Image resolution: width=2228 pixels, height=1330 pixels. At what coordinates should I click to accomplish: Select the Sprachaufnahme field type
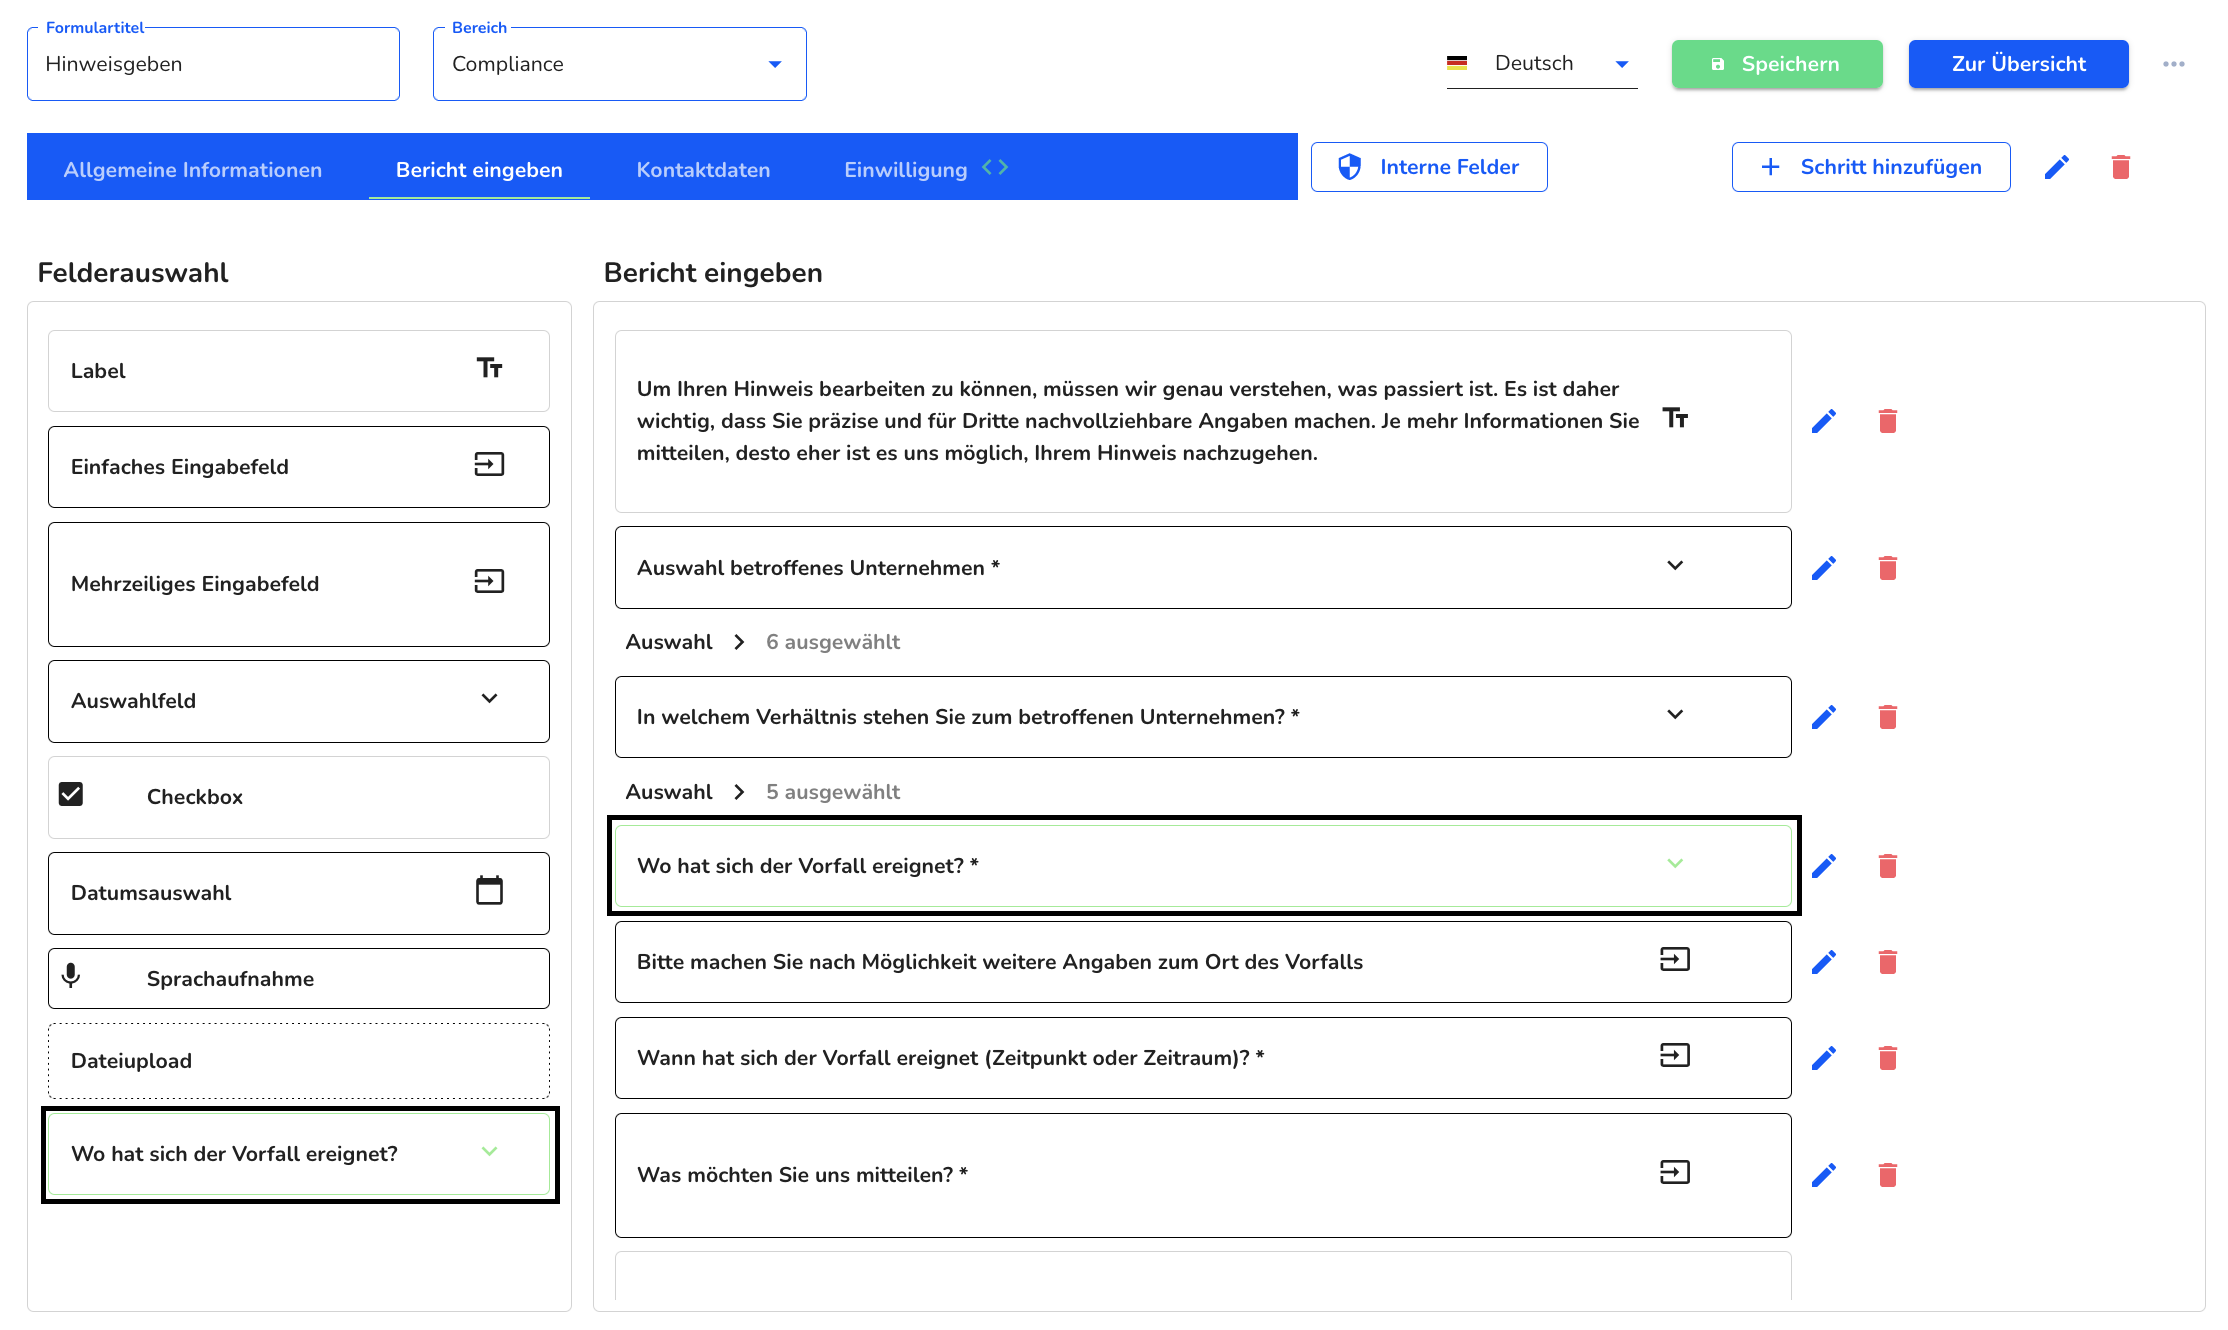(299, 979)
